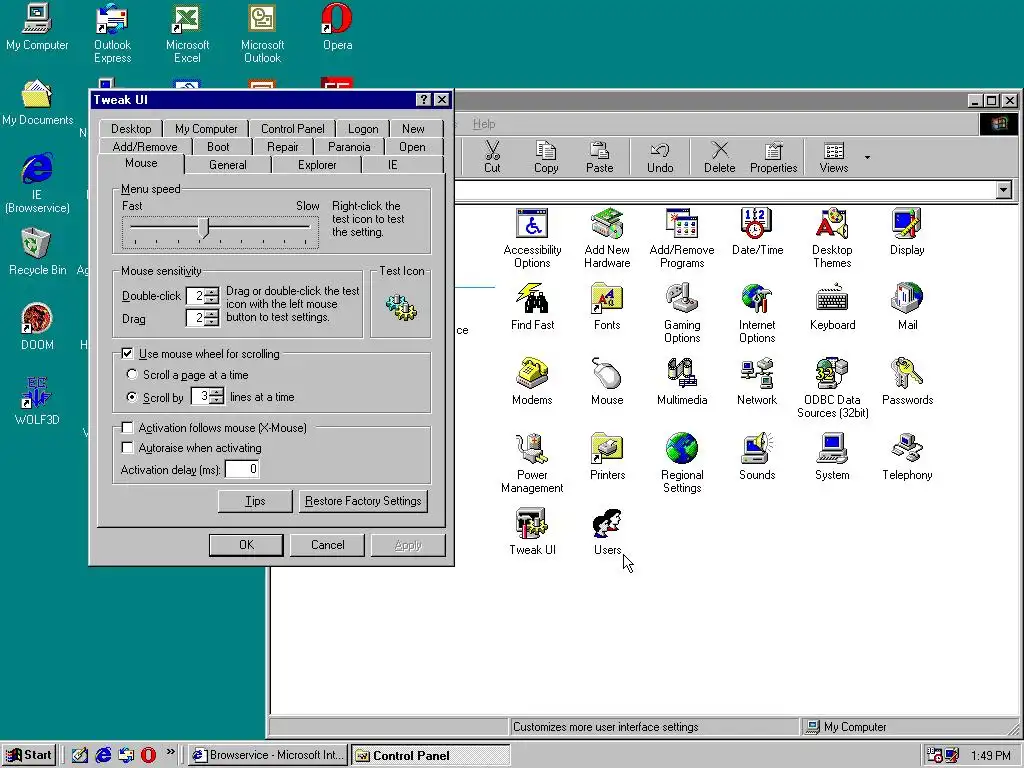This screenshot has width=1024, height=768.
Task: Click the Activation delay input field
Action: point(242,469)
